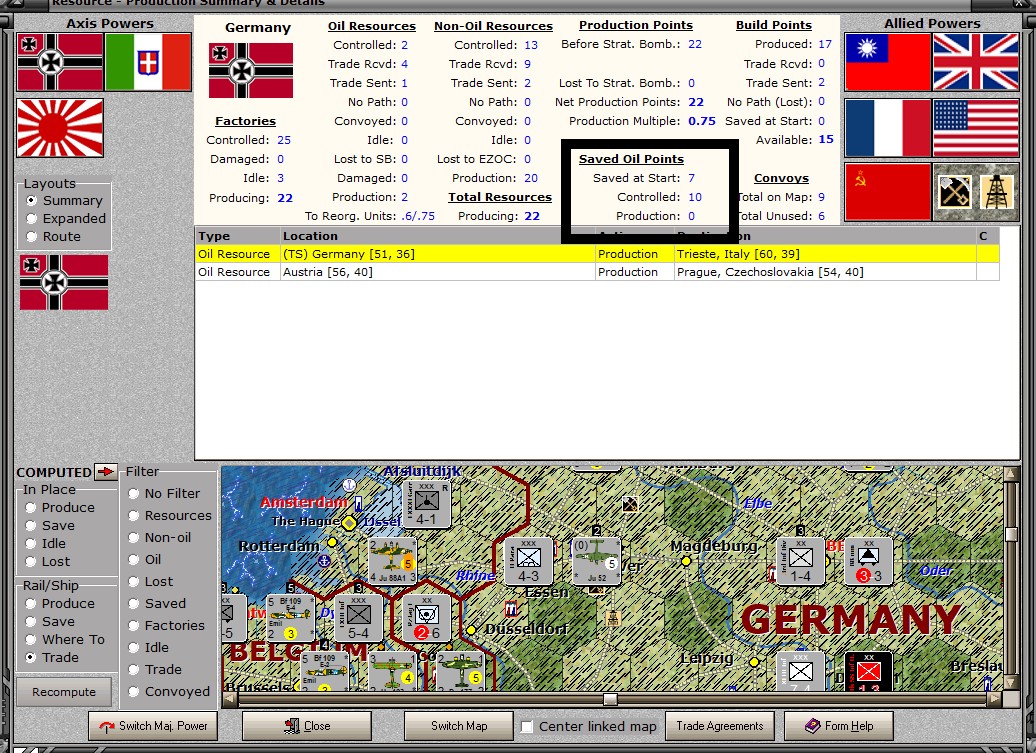Select the black counter with red box near Breslau

pyautogui.click(x=868, y=672)
